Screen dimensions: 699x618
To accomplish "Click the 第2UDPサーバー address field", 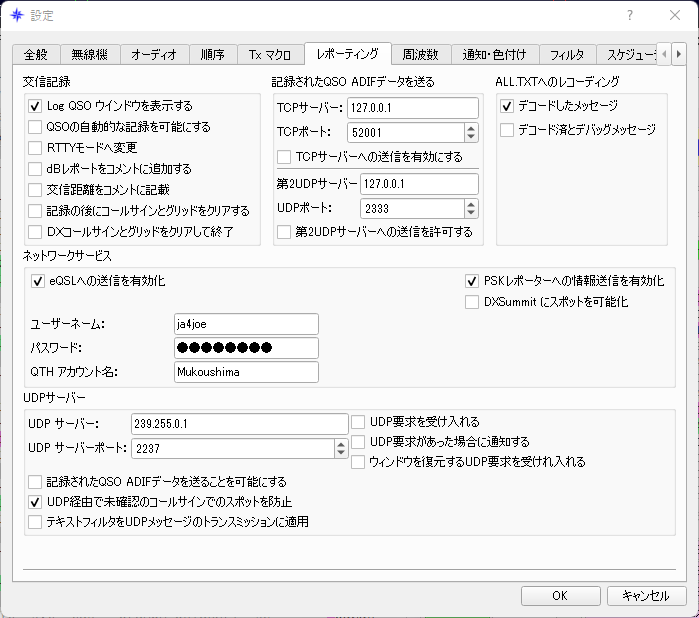I will click(419, 184).
